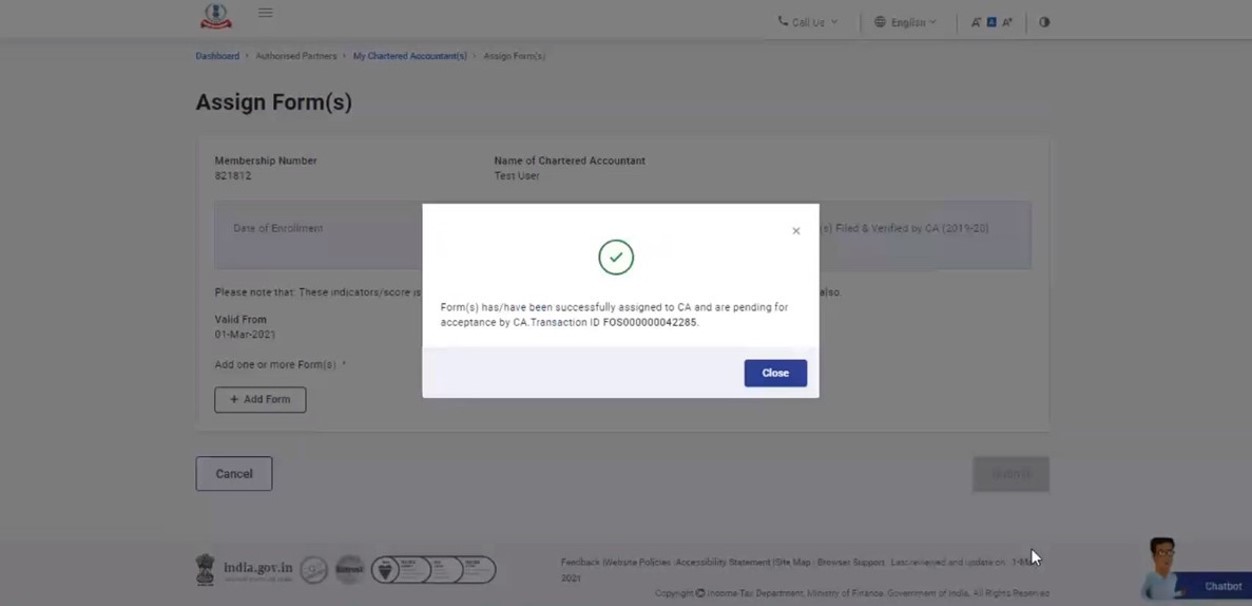Toggle the high contrast mode icon
1252x606 pixels.
coord(1044,22)
